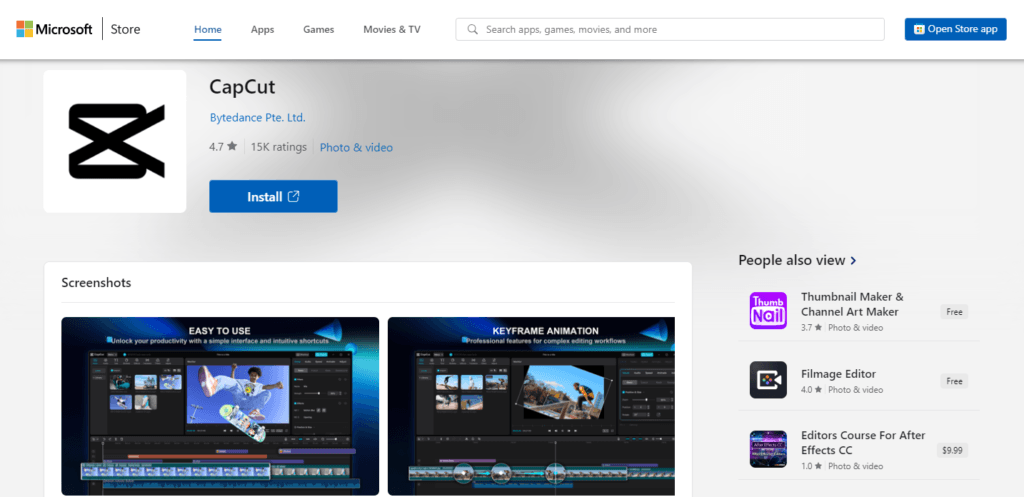Viewport: 1024px width, 497px height.
Task: Switch to the Home tab
Action: tap(207, 29)
